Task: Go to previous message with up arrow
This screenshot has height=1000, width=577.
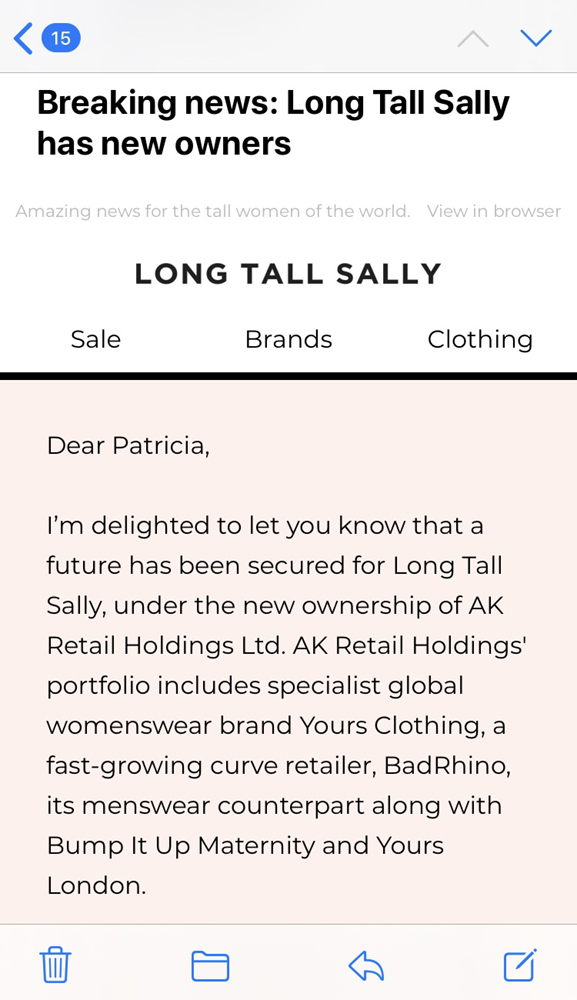Action: [x=473, y=40]
